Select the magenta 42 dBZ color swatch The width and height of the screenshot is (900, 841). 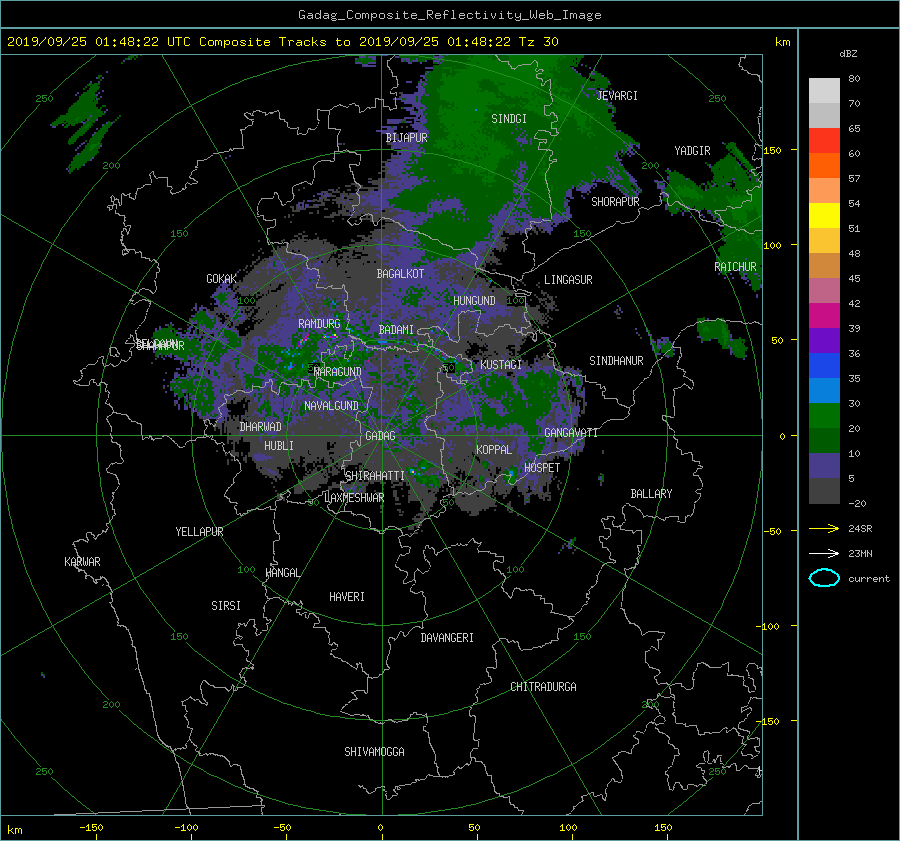pos(824,315)
